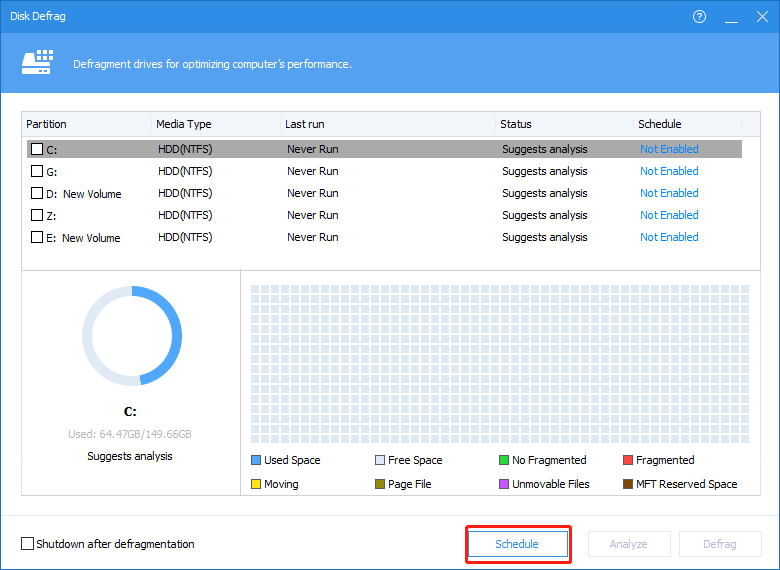This screenshot has width=780, height=570.
Task: Select the Z: partition checkbox
Action: coord(37,215)
